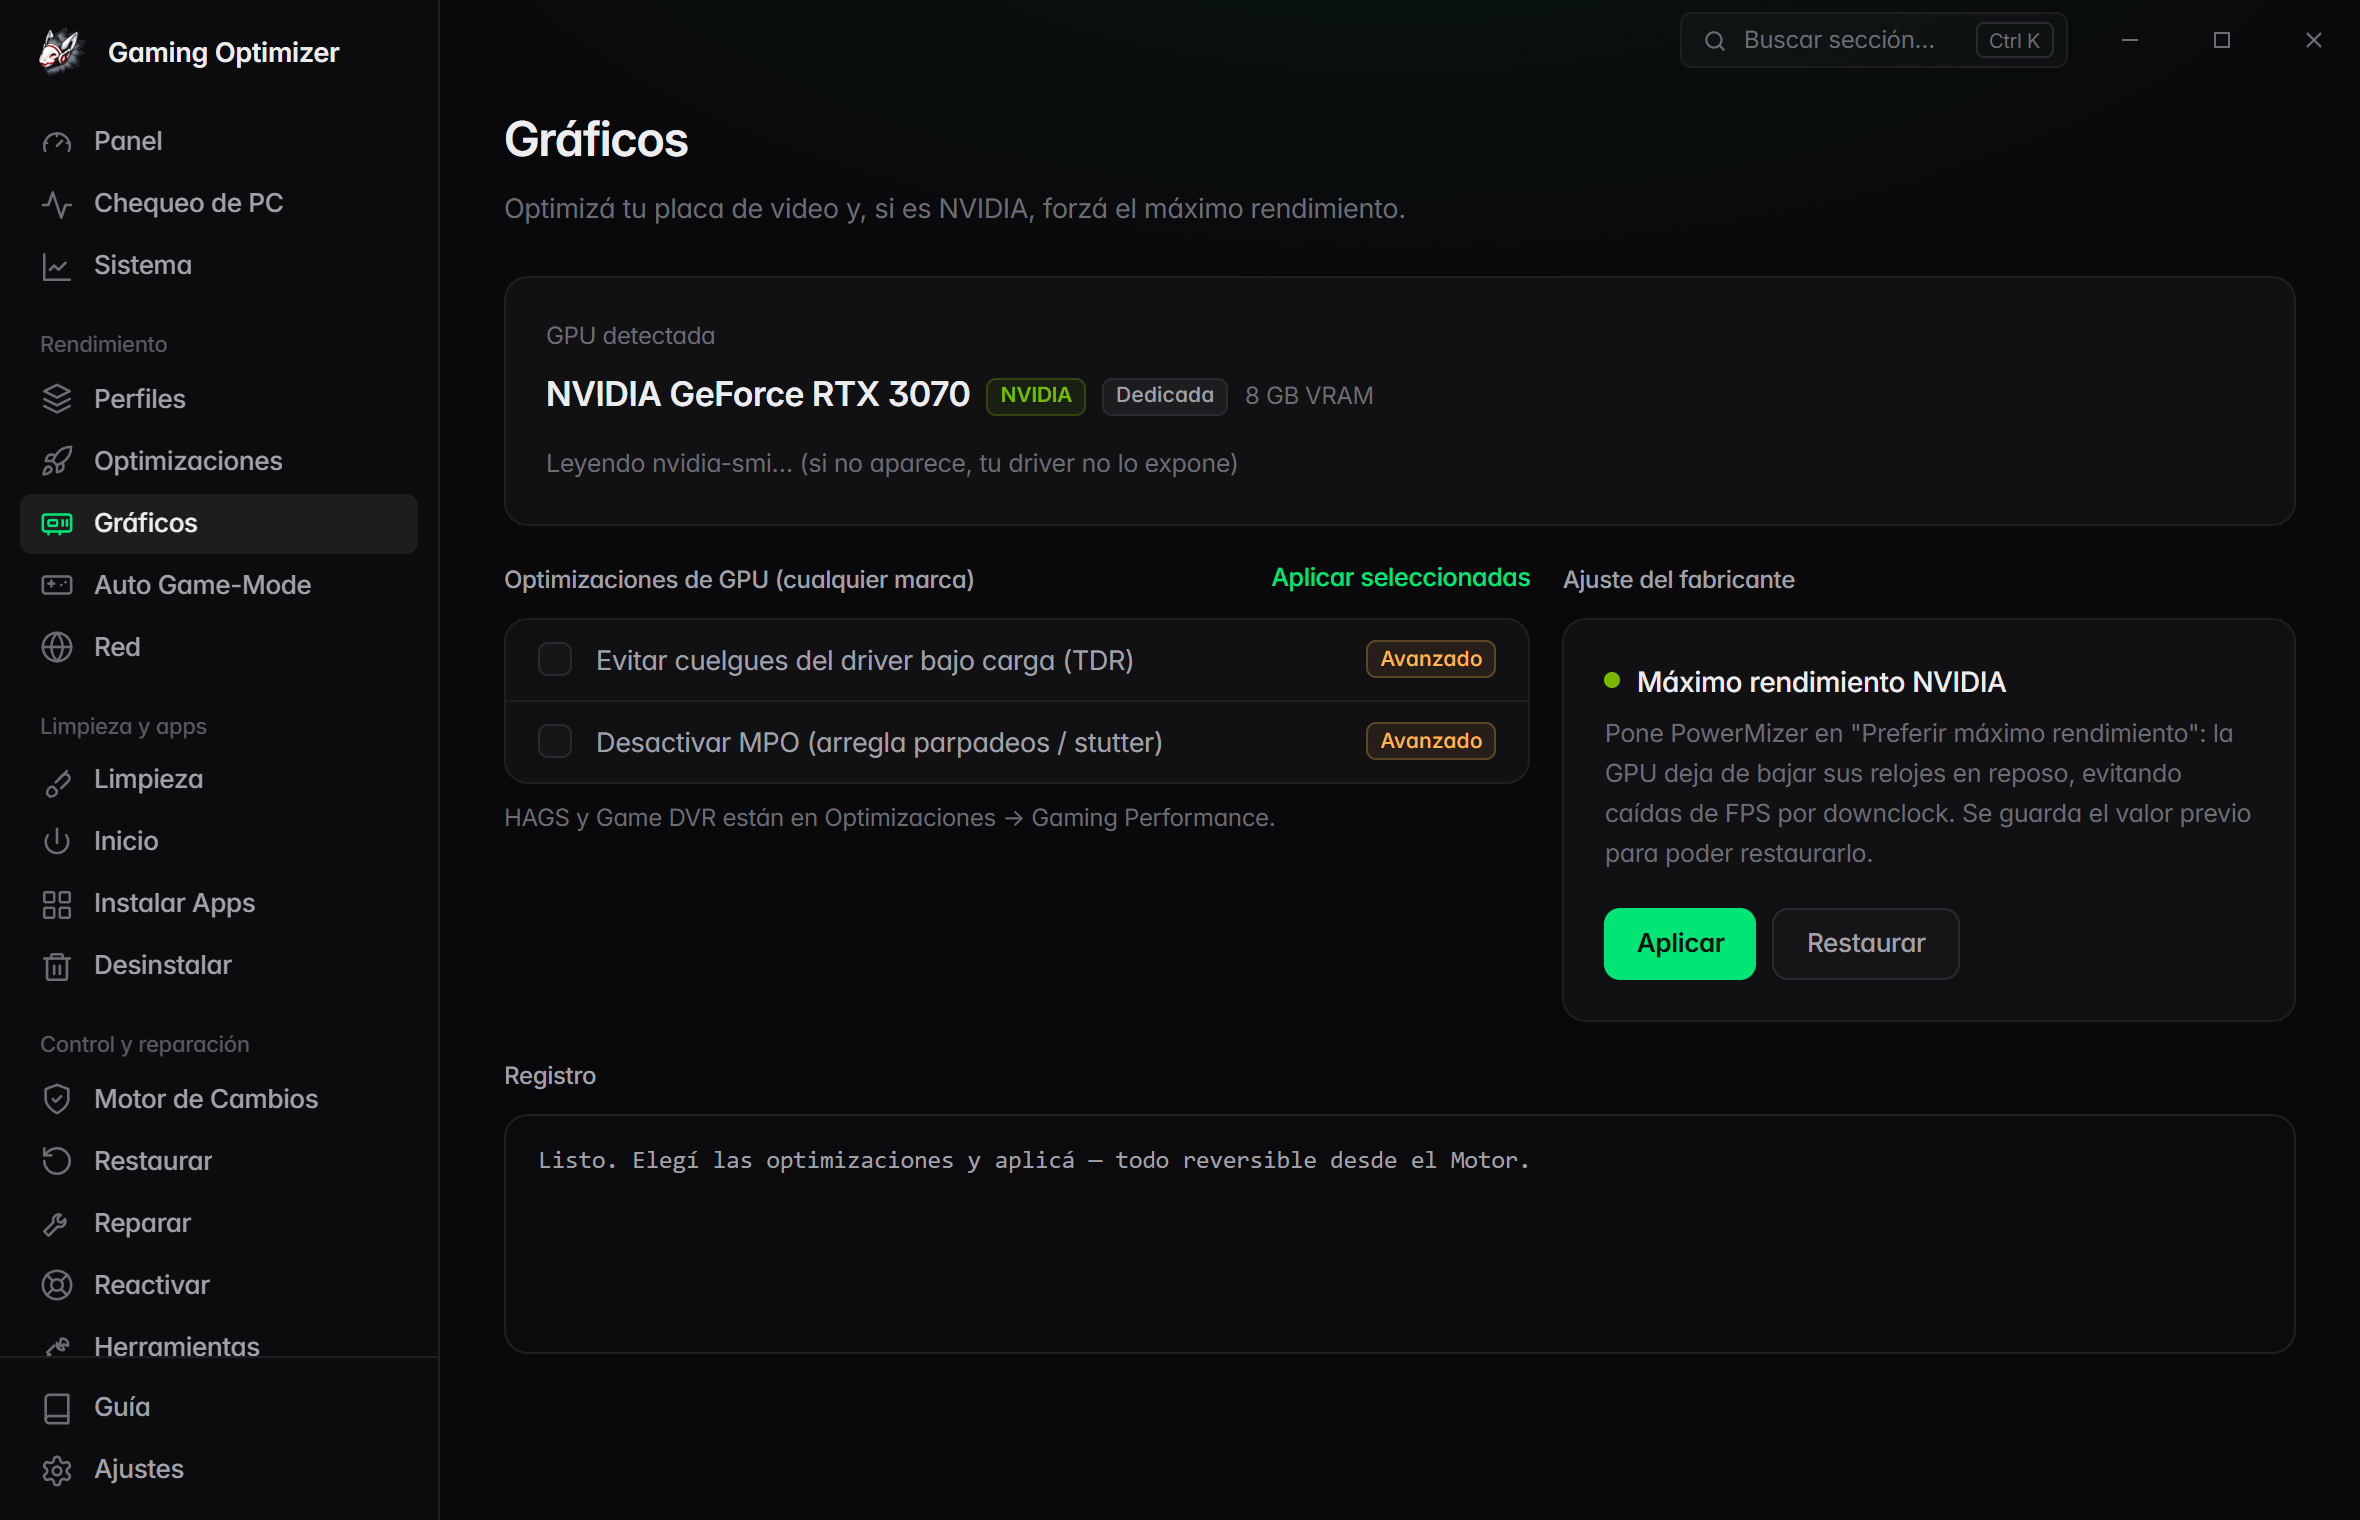This screenshot has height=1520, width=2360.
Task: Select Auto Game-Mode menu label
Action: (202, 585)
